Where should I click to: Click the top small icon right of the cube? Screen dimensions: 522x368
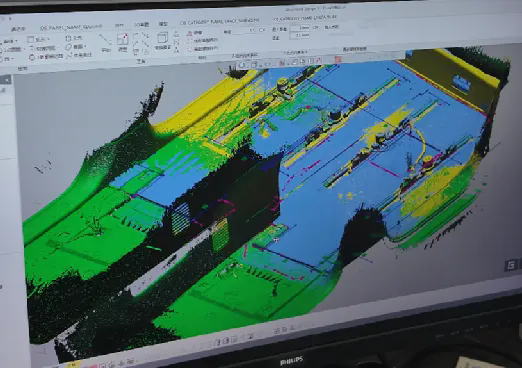point(177,34)
